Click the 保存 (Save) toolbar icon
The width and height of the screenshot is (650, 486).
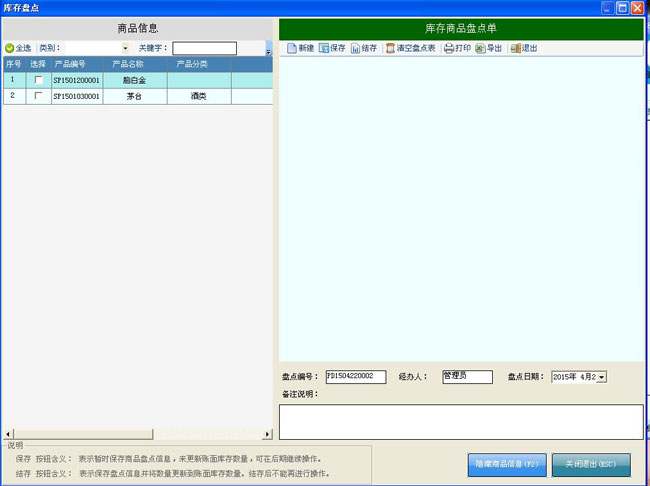point(324,48)
